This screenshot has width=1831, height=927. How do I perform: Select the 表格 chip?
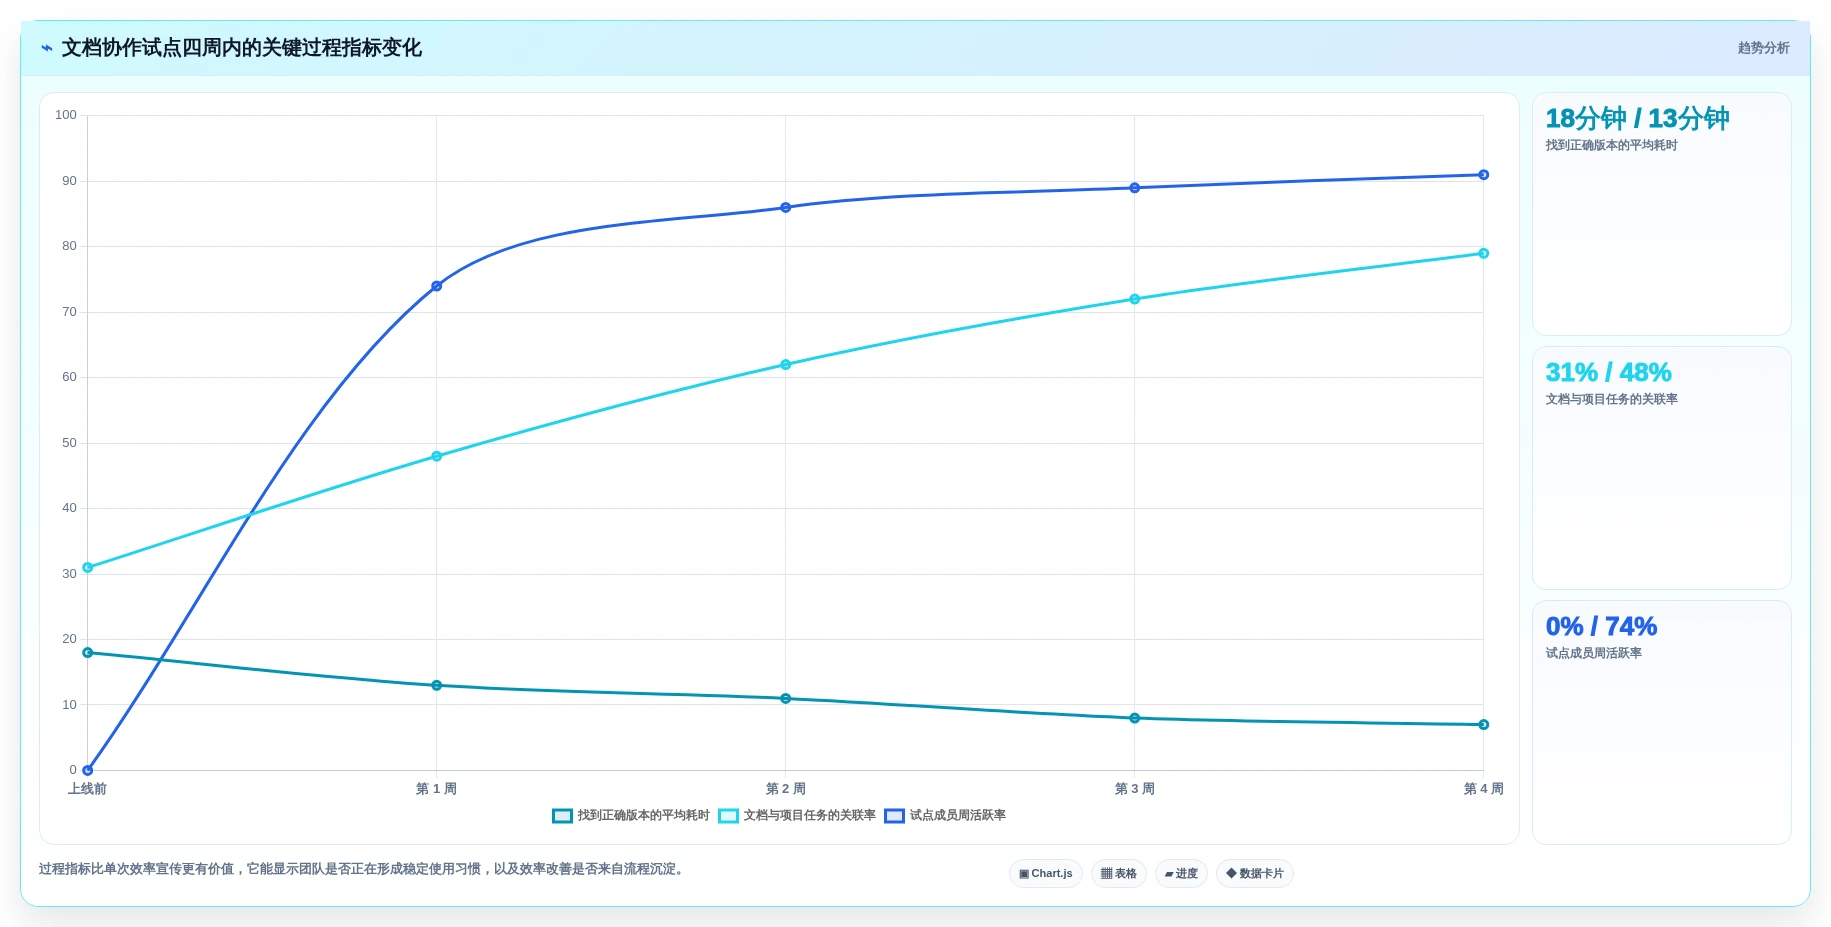point(1119,874)
